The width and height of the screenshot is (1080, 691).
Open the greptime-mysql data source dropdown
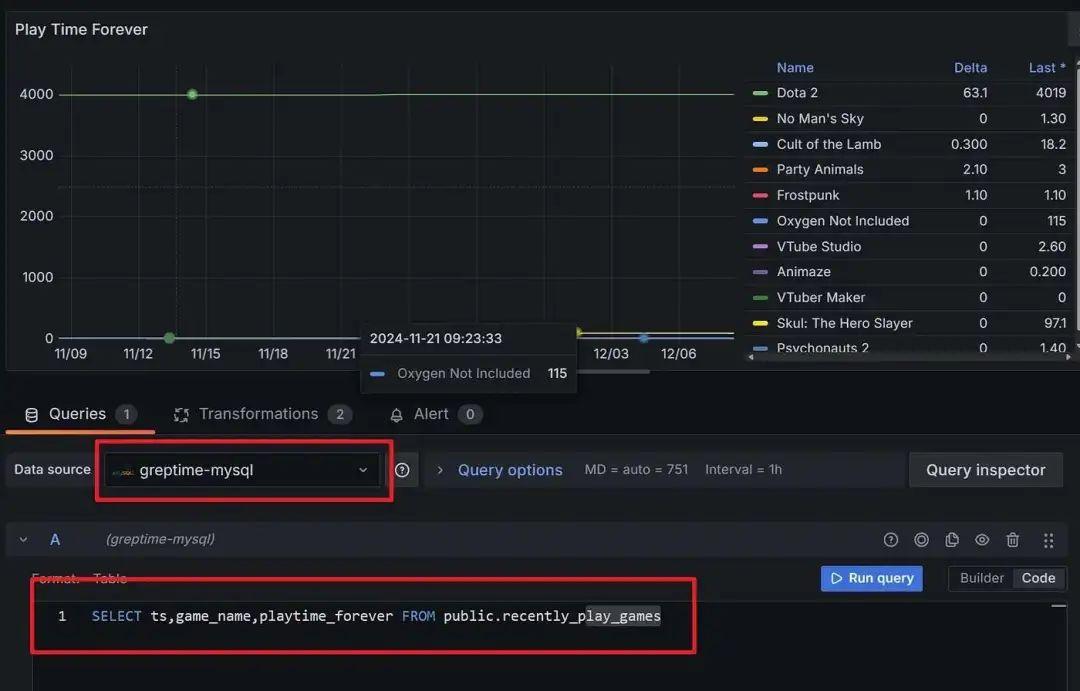(242, 470)
